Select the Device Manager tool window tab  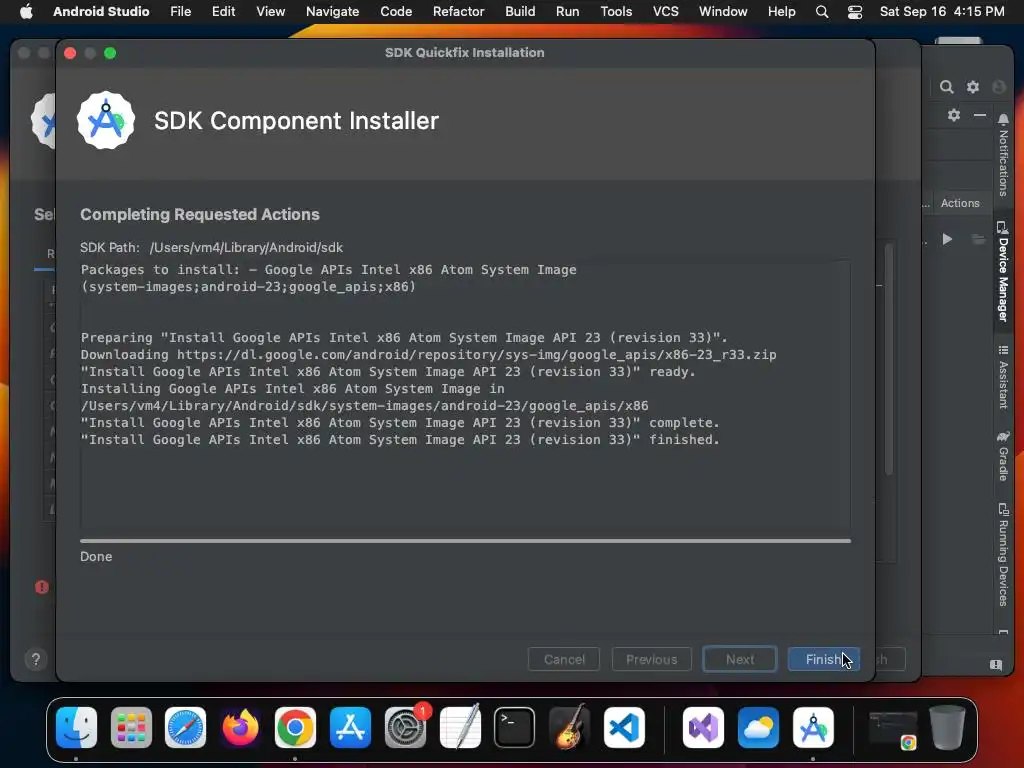(1003, 271)
